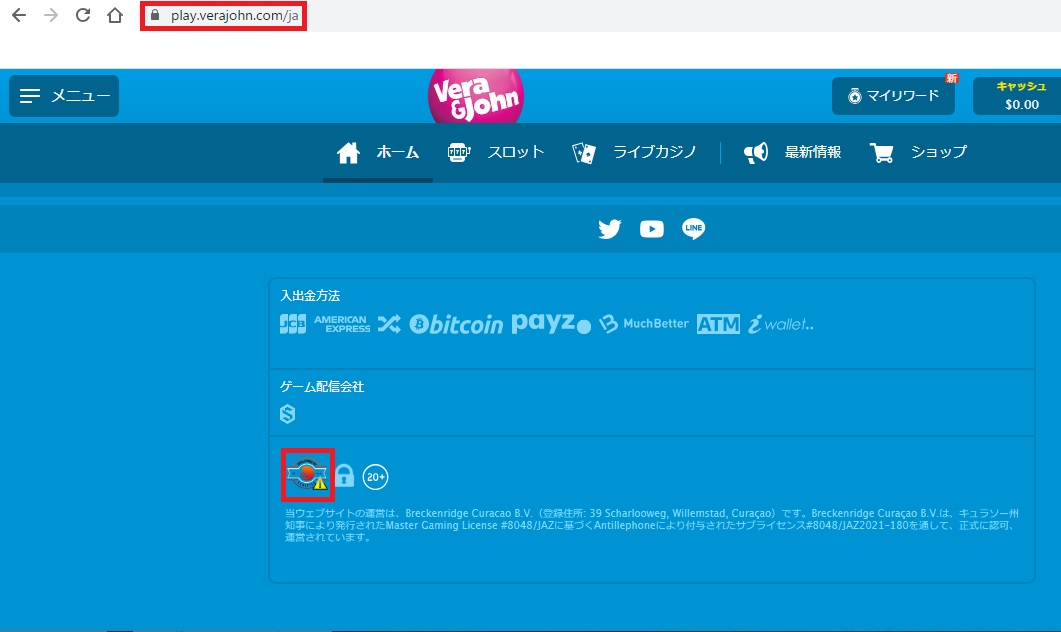Select the JCB payment logo

(293, 324)
